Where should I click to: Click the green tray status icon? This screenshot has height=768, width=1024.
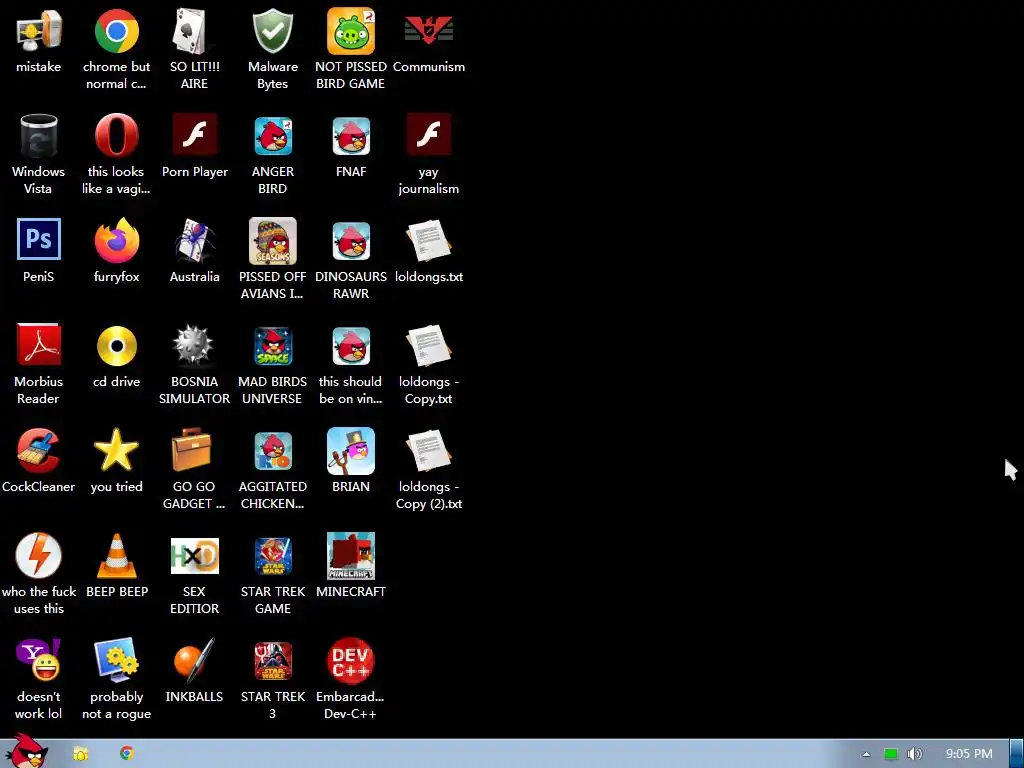click(891, 754)
